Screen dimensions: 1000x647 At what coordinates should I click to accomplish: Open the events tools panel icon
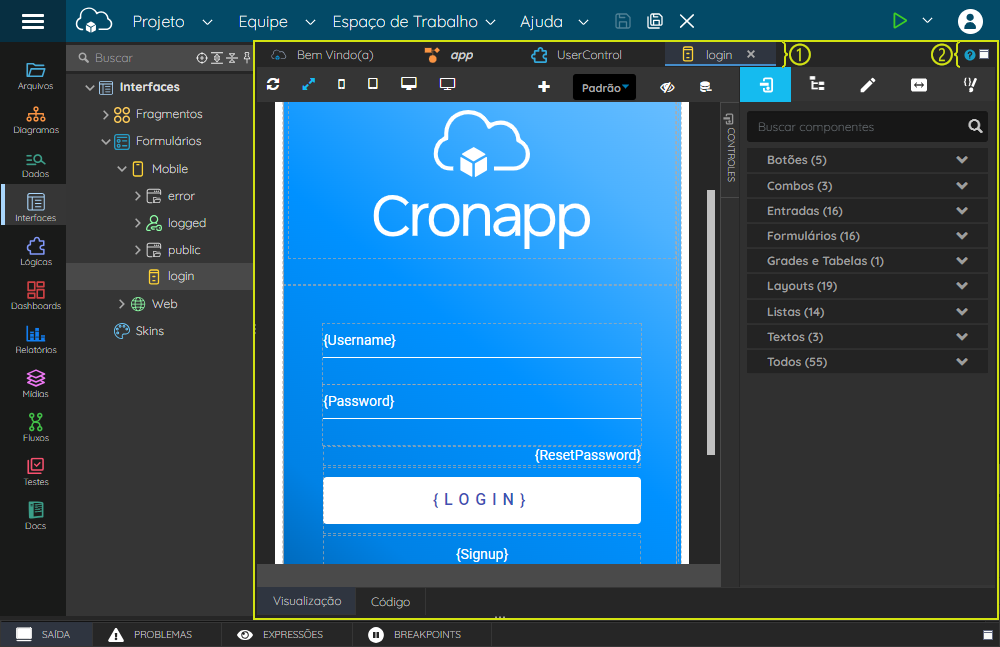(x=970, y=85)
